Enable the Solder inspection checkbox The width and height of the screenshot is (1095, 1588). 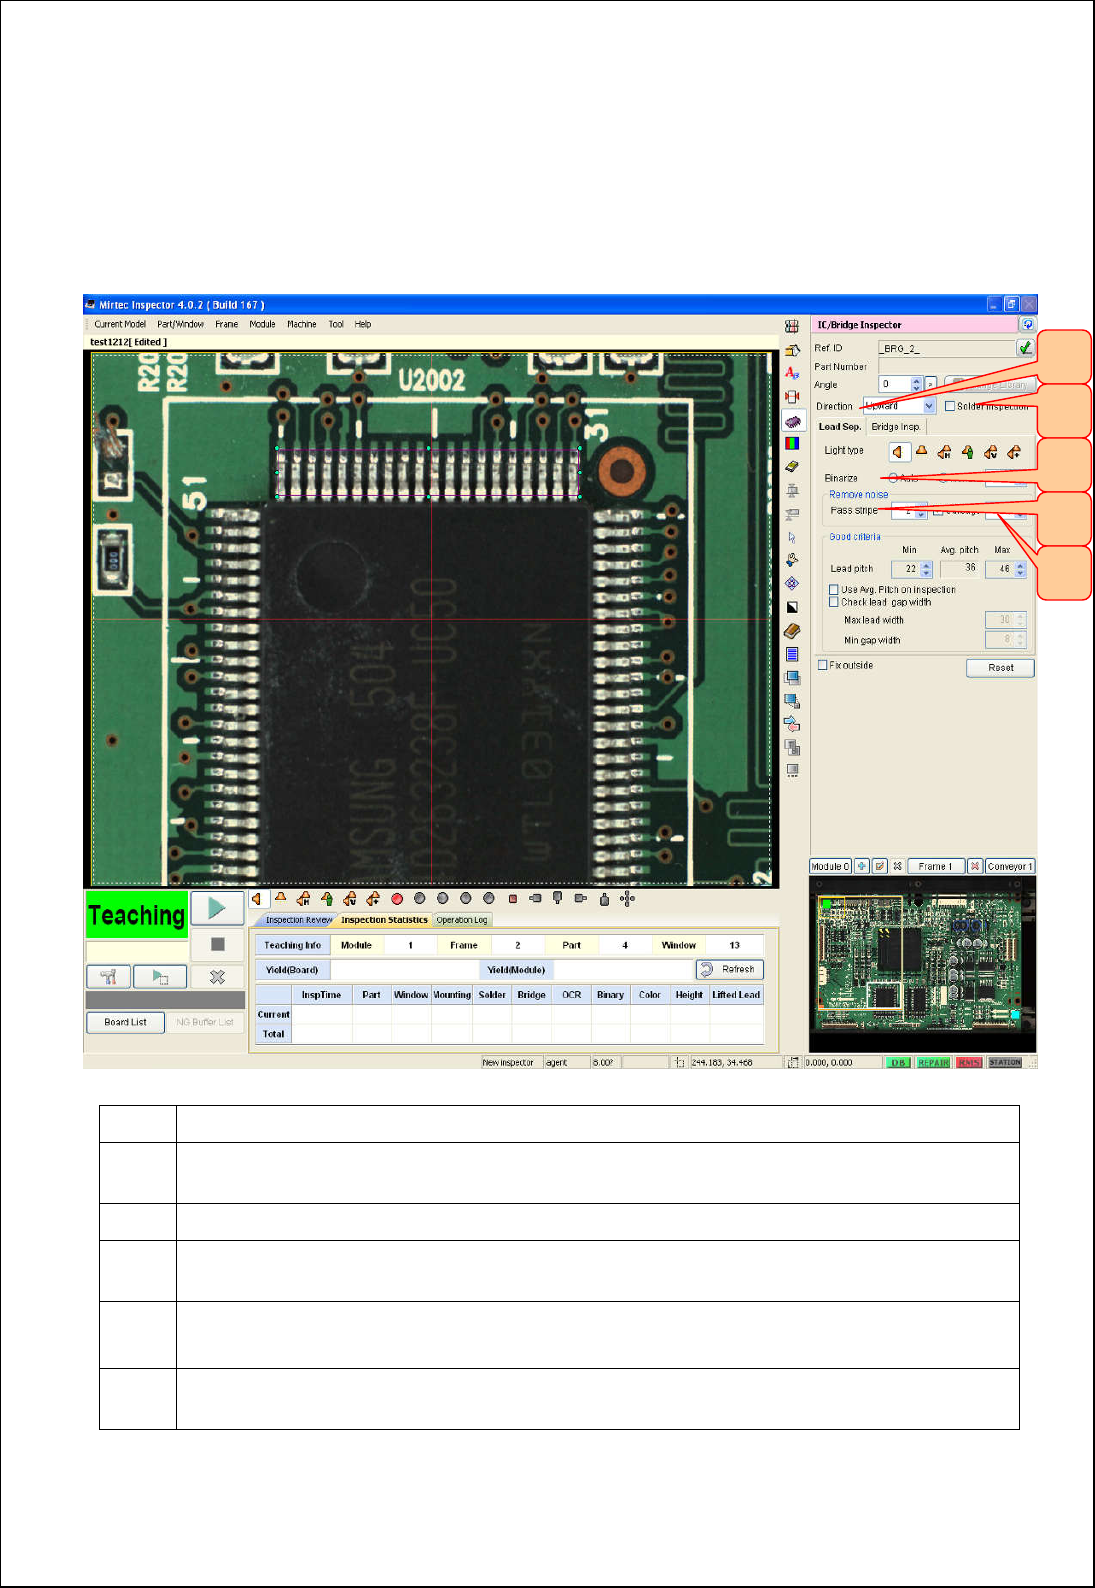click(950, 406)
